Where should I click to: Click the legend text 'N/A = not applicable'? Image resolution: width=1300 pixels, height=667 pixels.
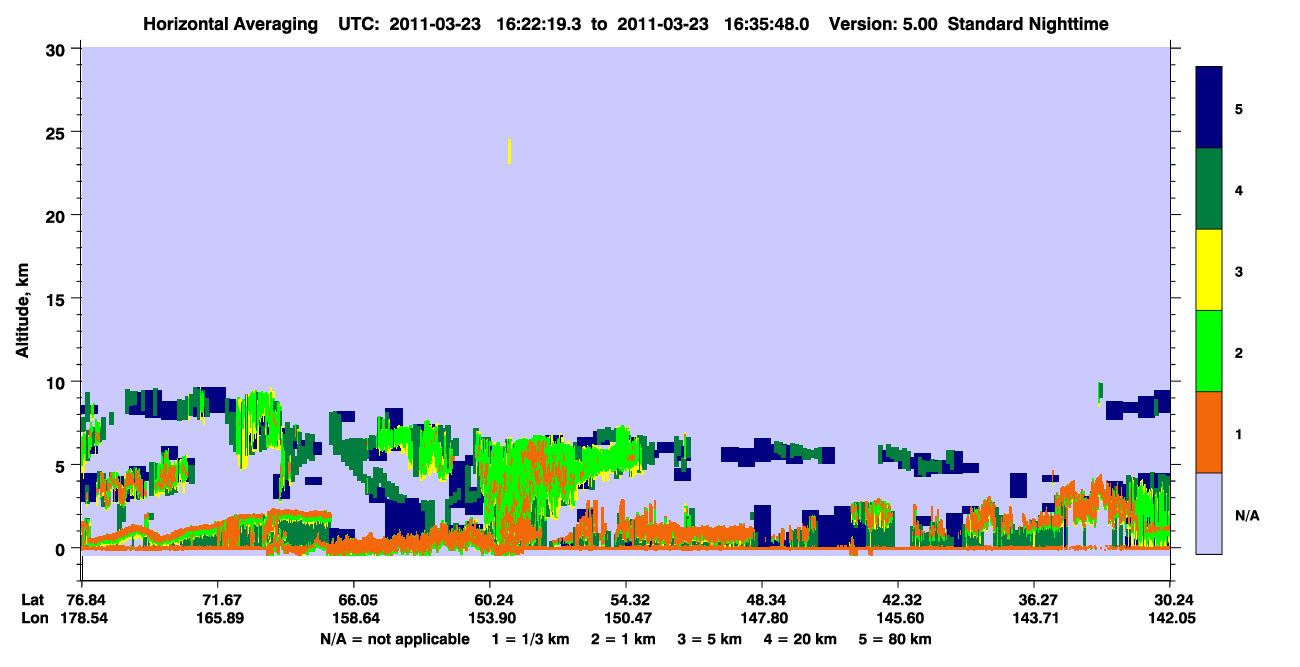click(395, 639)
